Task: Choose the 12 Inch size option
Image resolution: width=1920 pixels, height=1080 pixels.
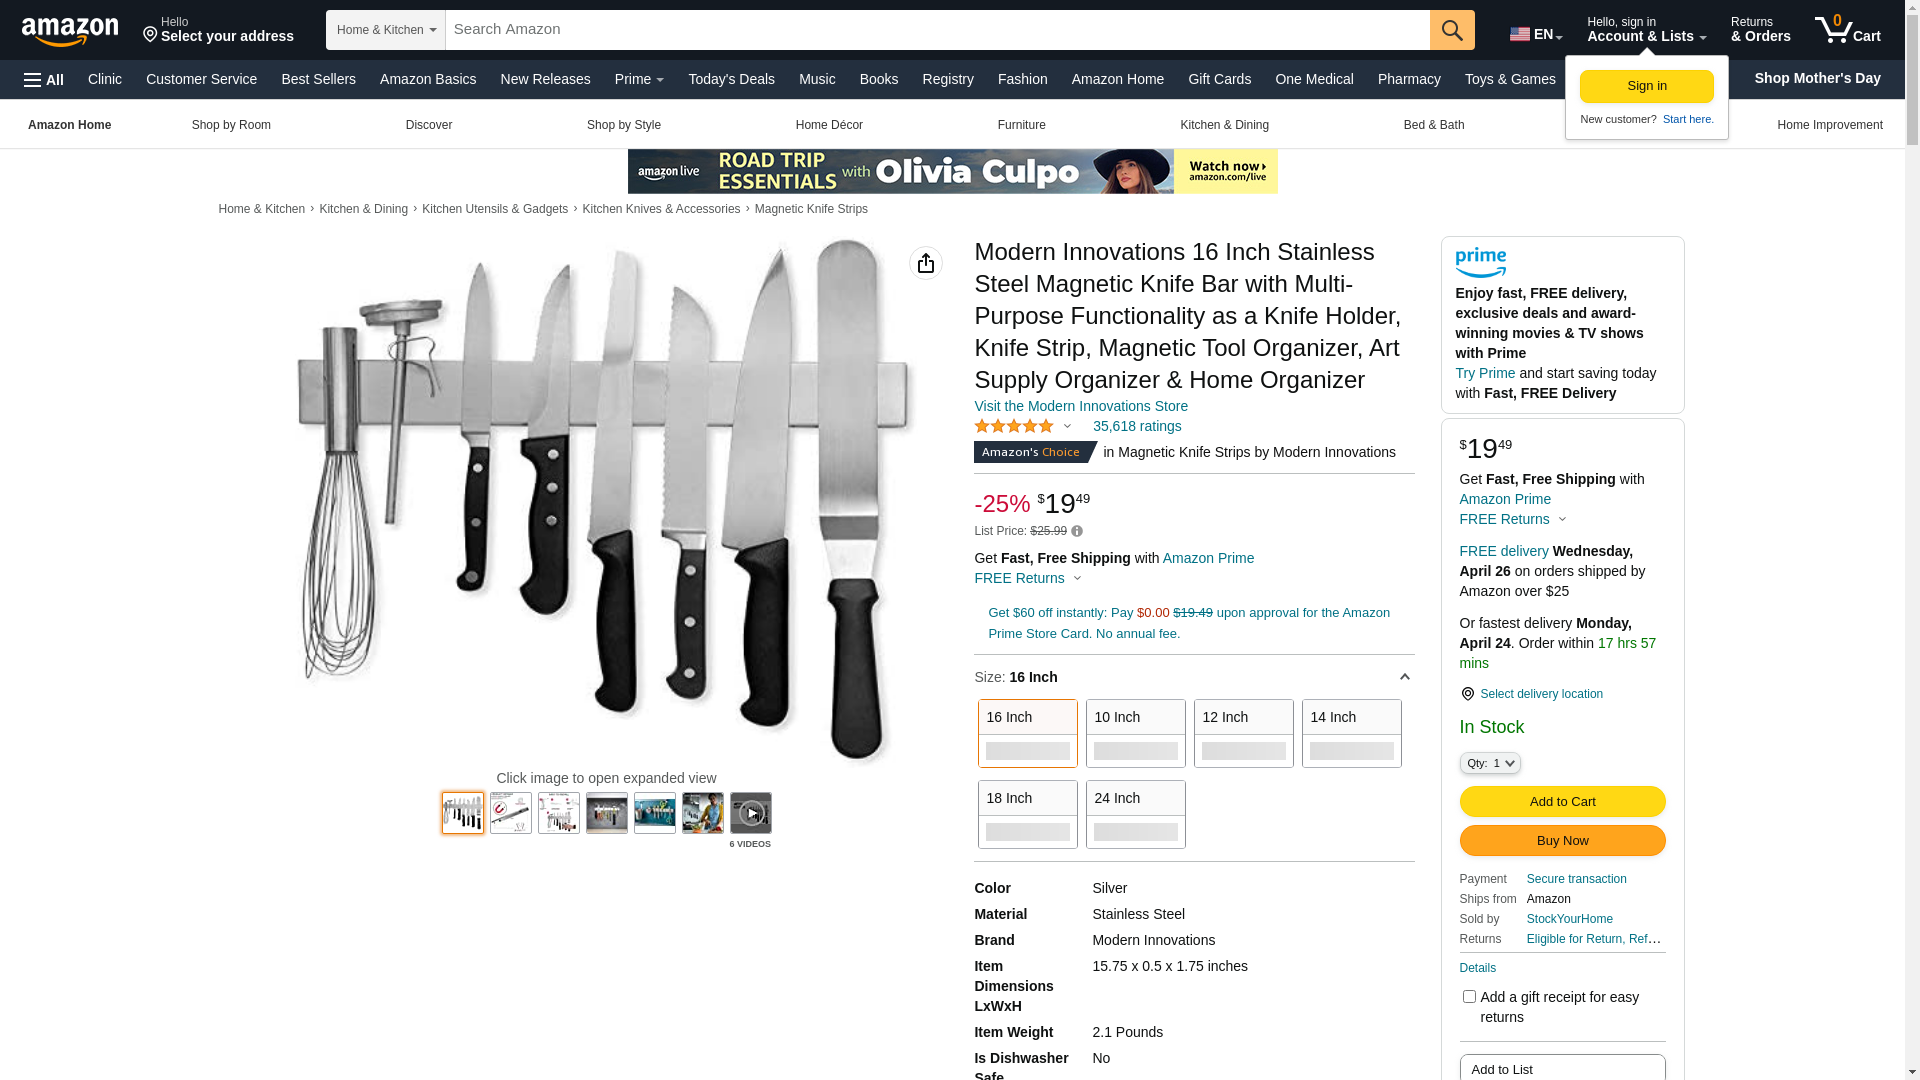Action: pyautogui.click(x=1244, y=733)
